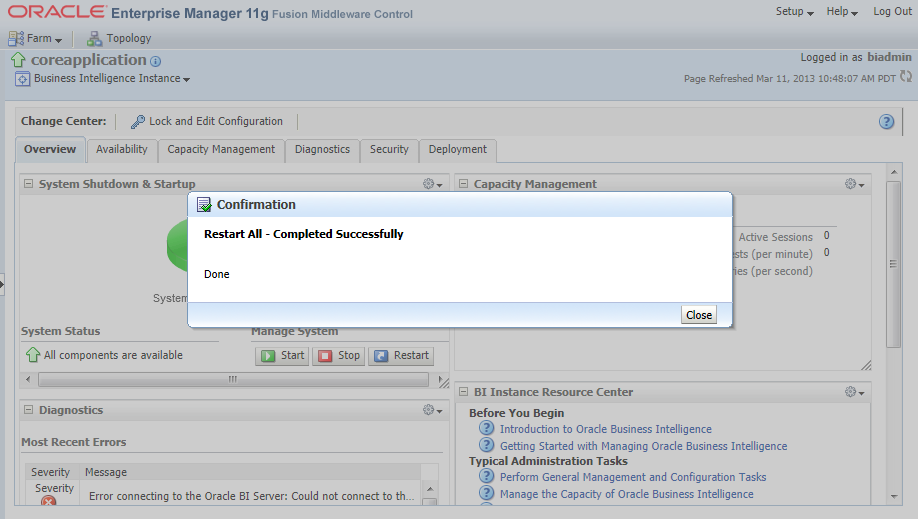Click Start button in Manage System
Image resolution: width=918 pixels, height=519 pixels.
[283, 356]
